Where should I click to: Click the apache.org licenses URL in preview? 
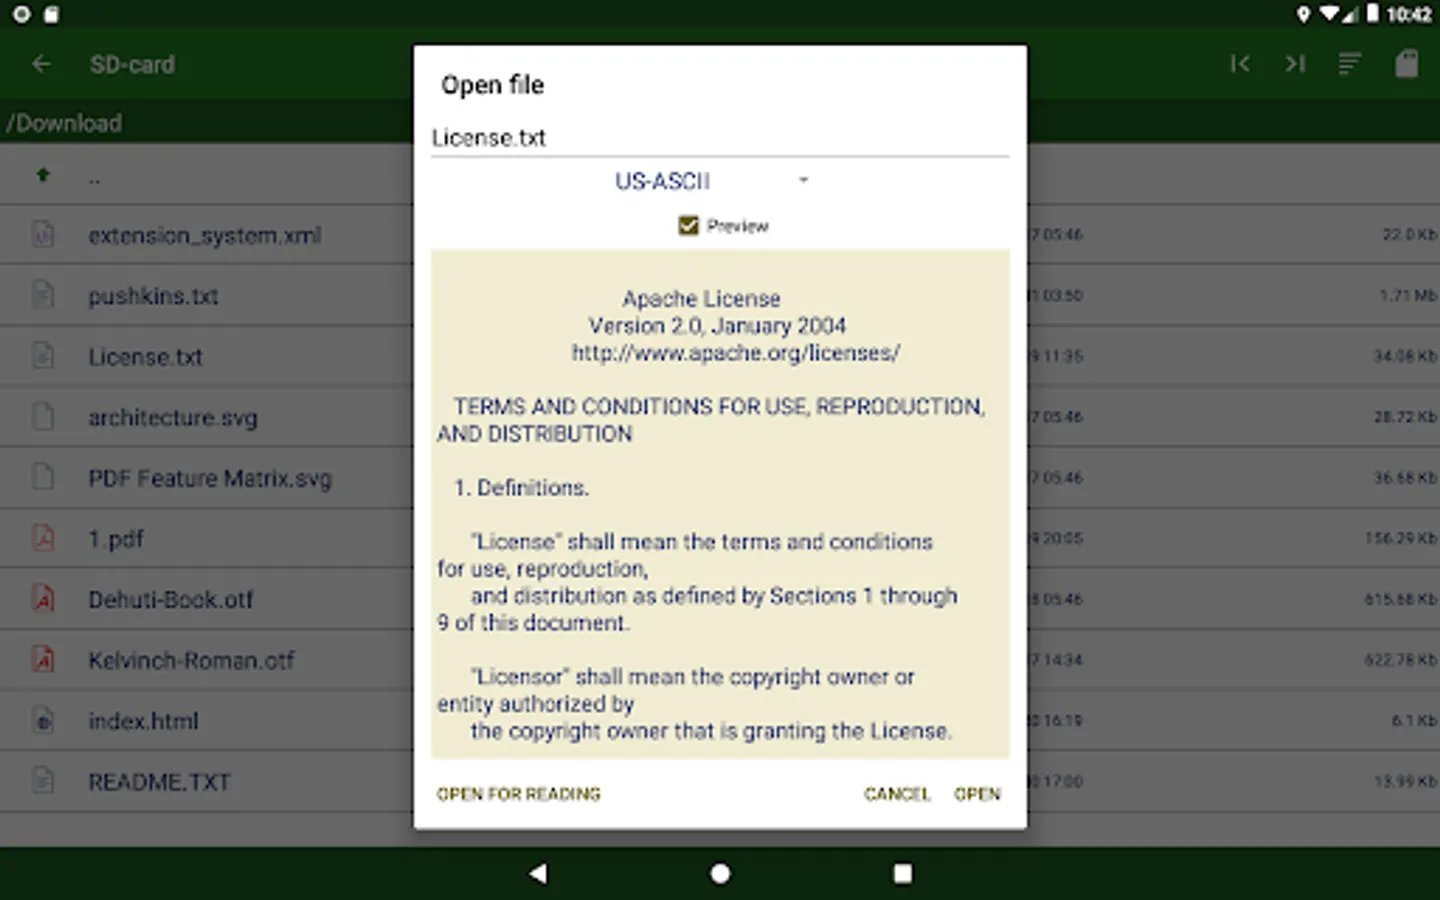point(735,353)
